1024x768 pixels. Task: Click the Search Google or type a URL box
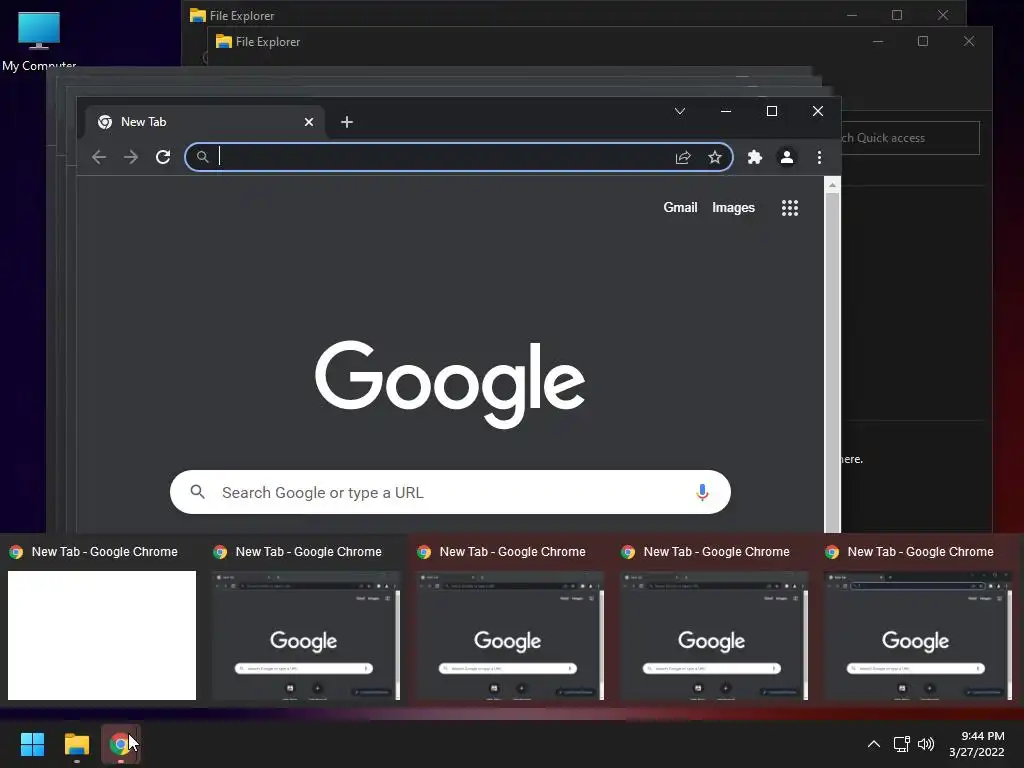click(x=450, y=492)
